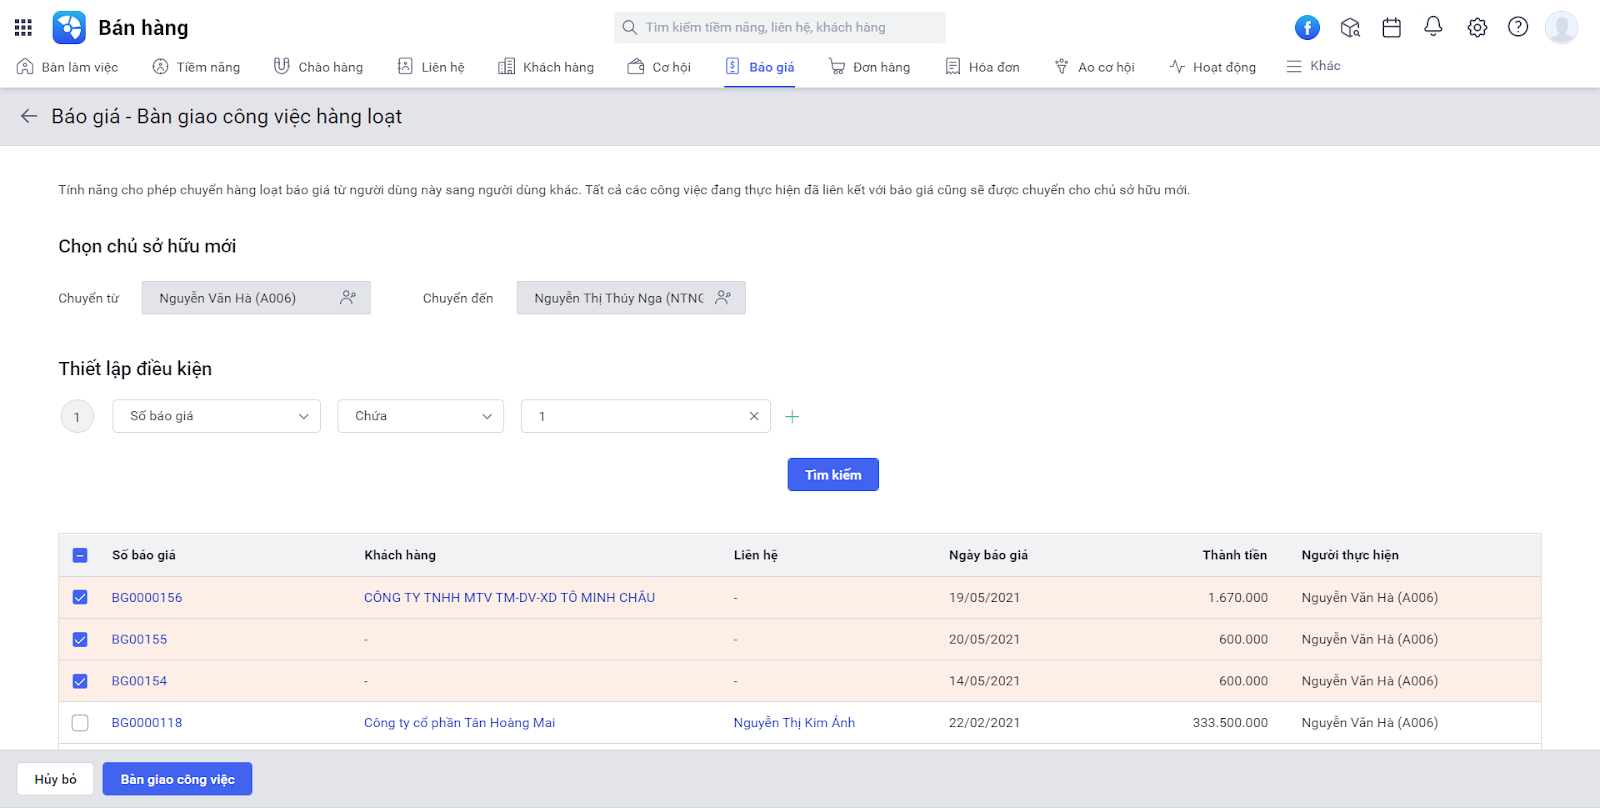Click the Hủy bỏ button
Image resolution: width=1600 pixels, height=808 pixels.
click(56, 779)
